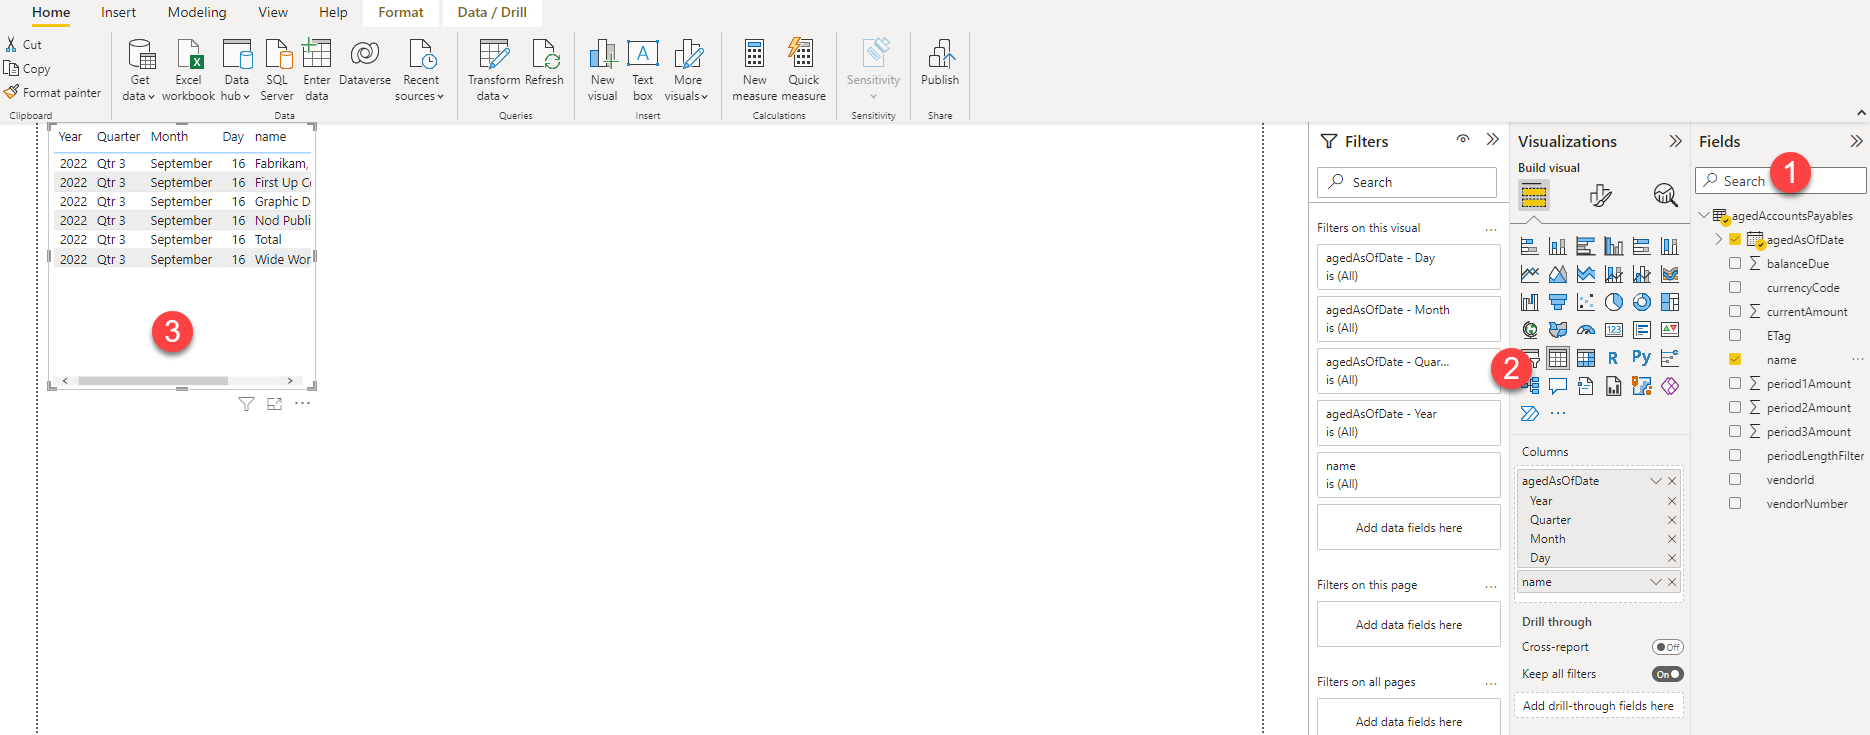Check the currentAmount field
1870x735 pixels.
point(1735,311)
